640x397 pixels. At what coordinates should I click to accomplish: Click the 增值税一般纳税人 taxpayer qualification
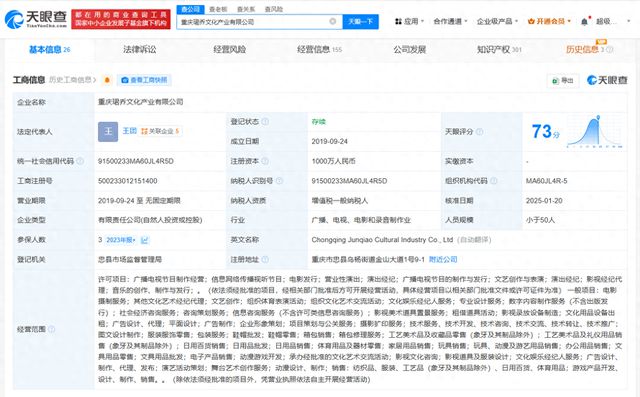tap(340, 200)
